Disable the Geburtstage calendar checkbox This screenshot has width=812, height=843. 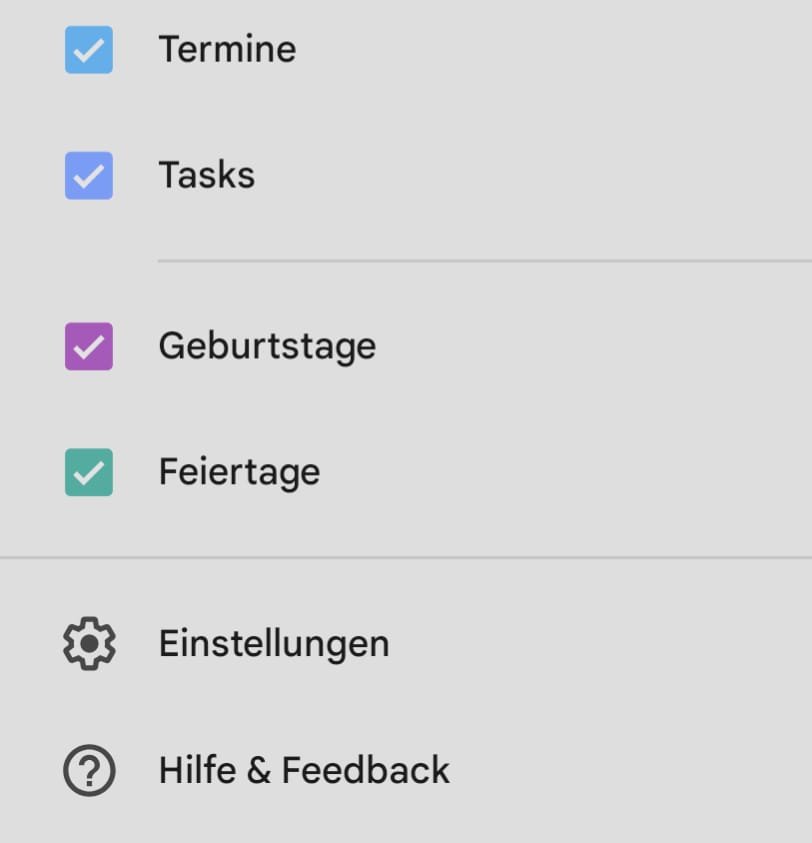[x=89, y=346]
